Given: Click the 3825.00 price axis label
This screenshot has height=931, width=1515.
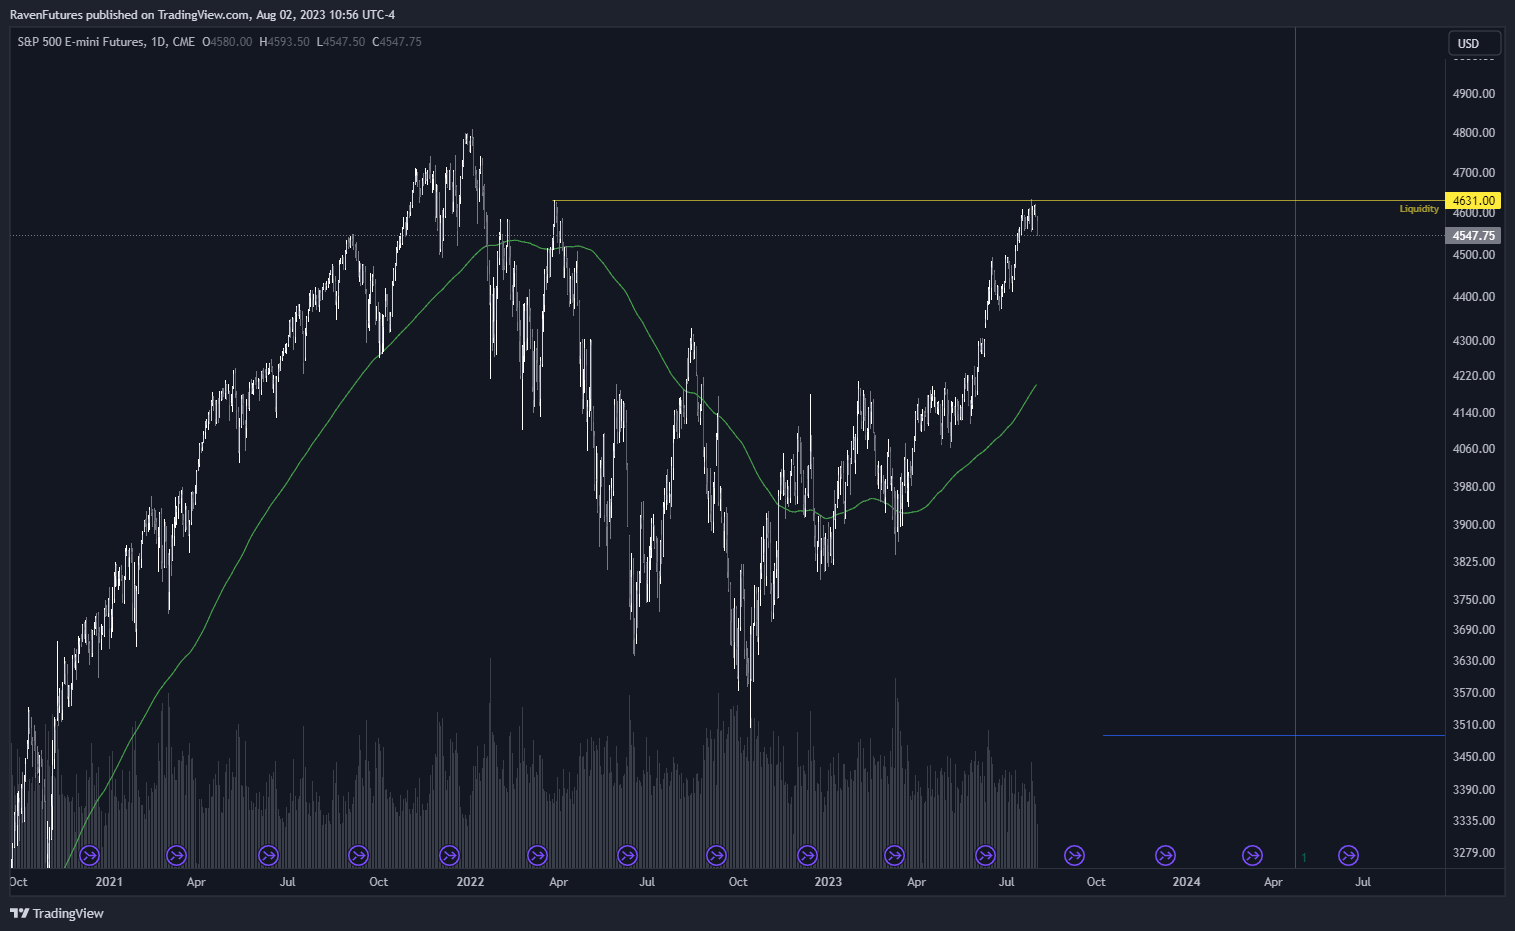Looking at the screenshot, I should [x=1473, y=562].
